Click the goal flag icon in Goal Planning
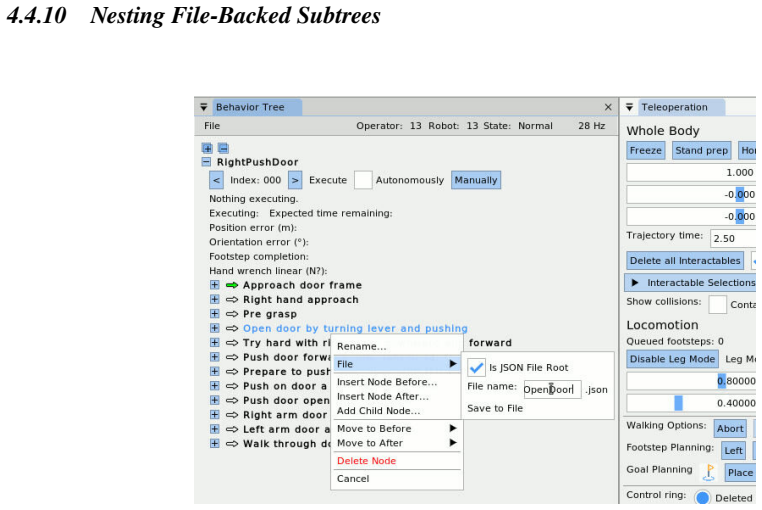 click(x=709, y=473)
